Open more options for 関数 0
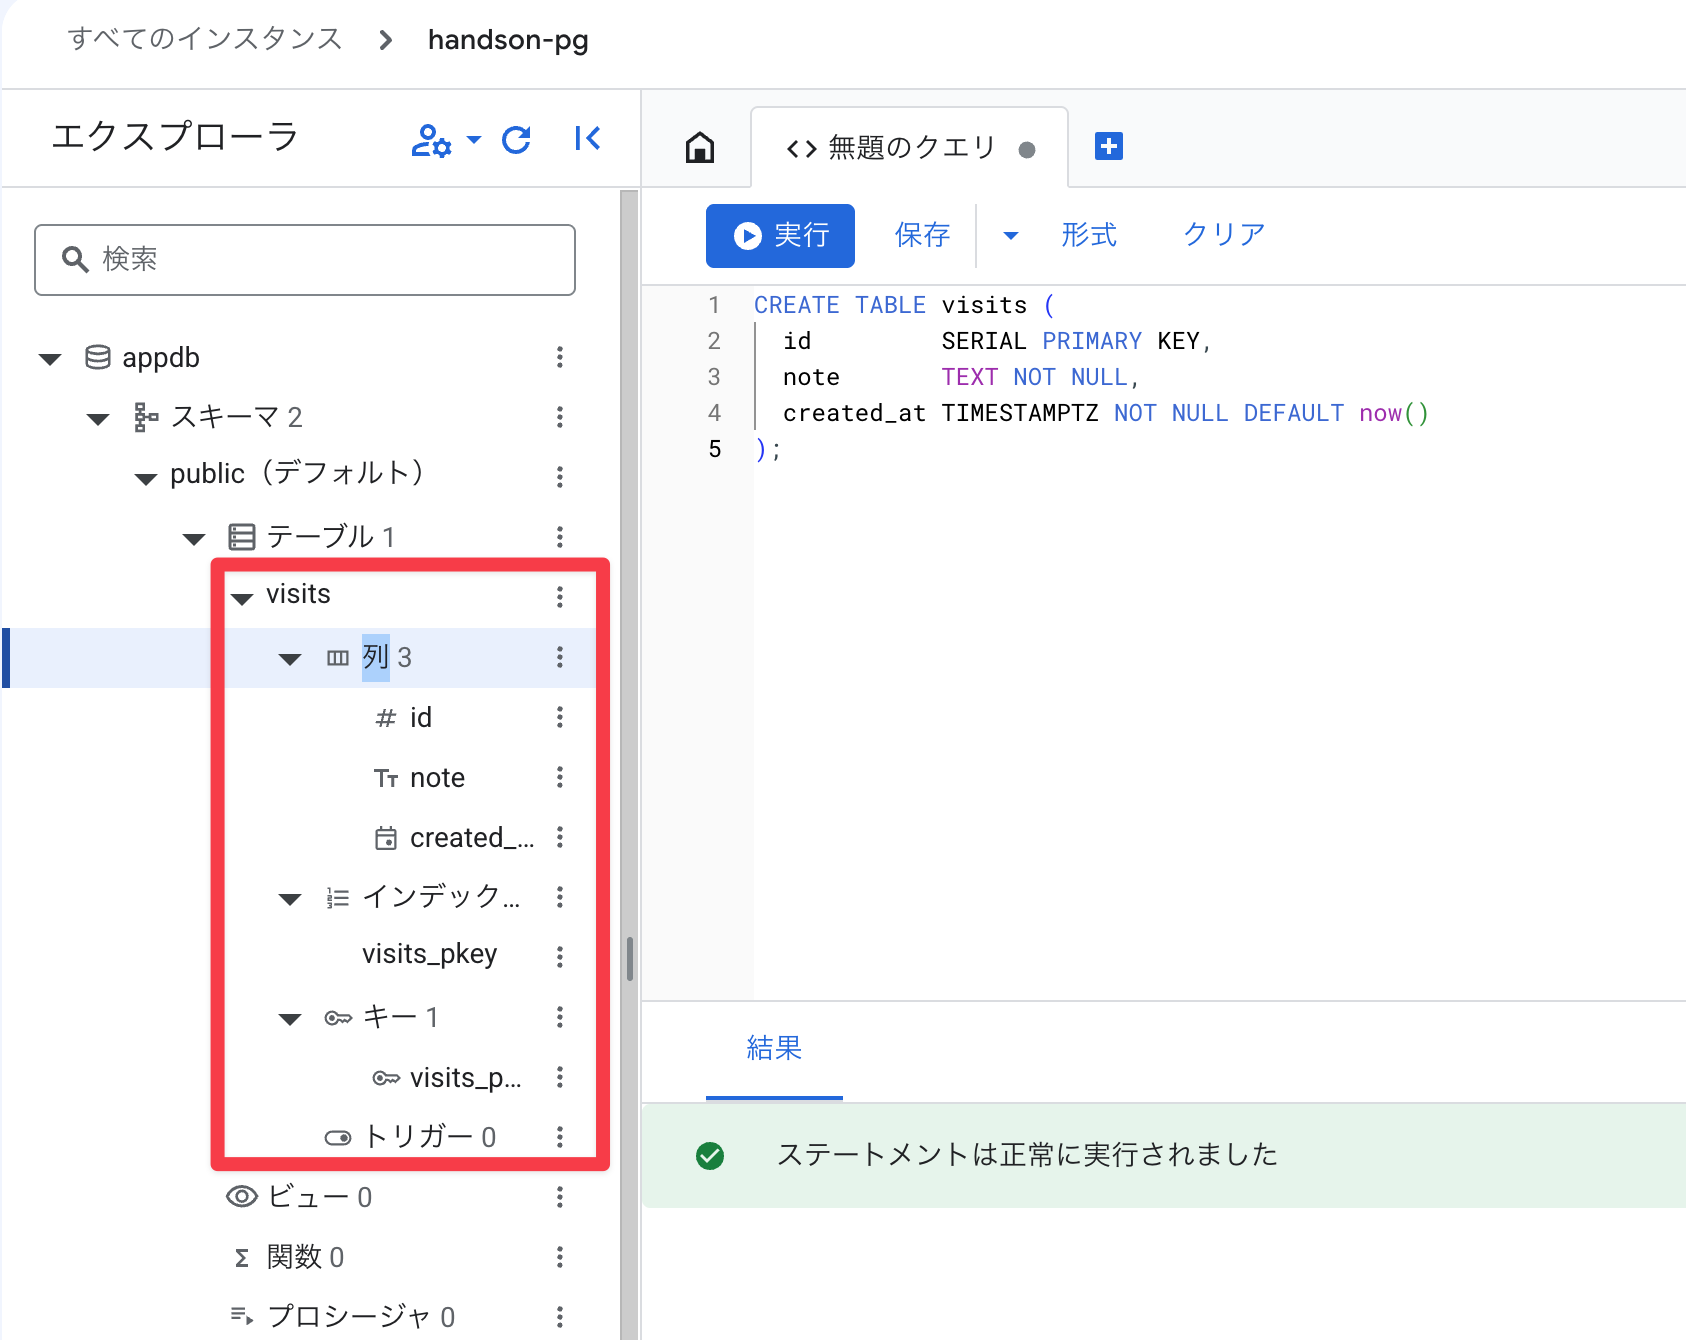Screen dimensions: 1686x1340 560,1257
